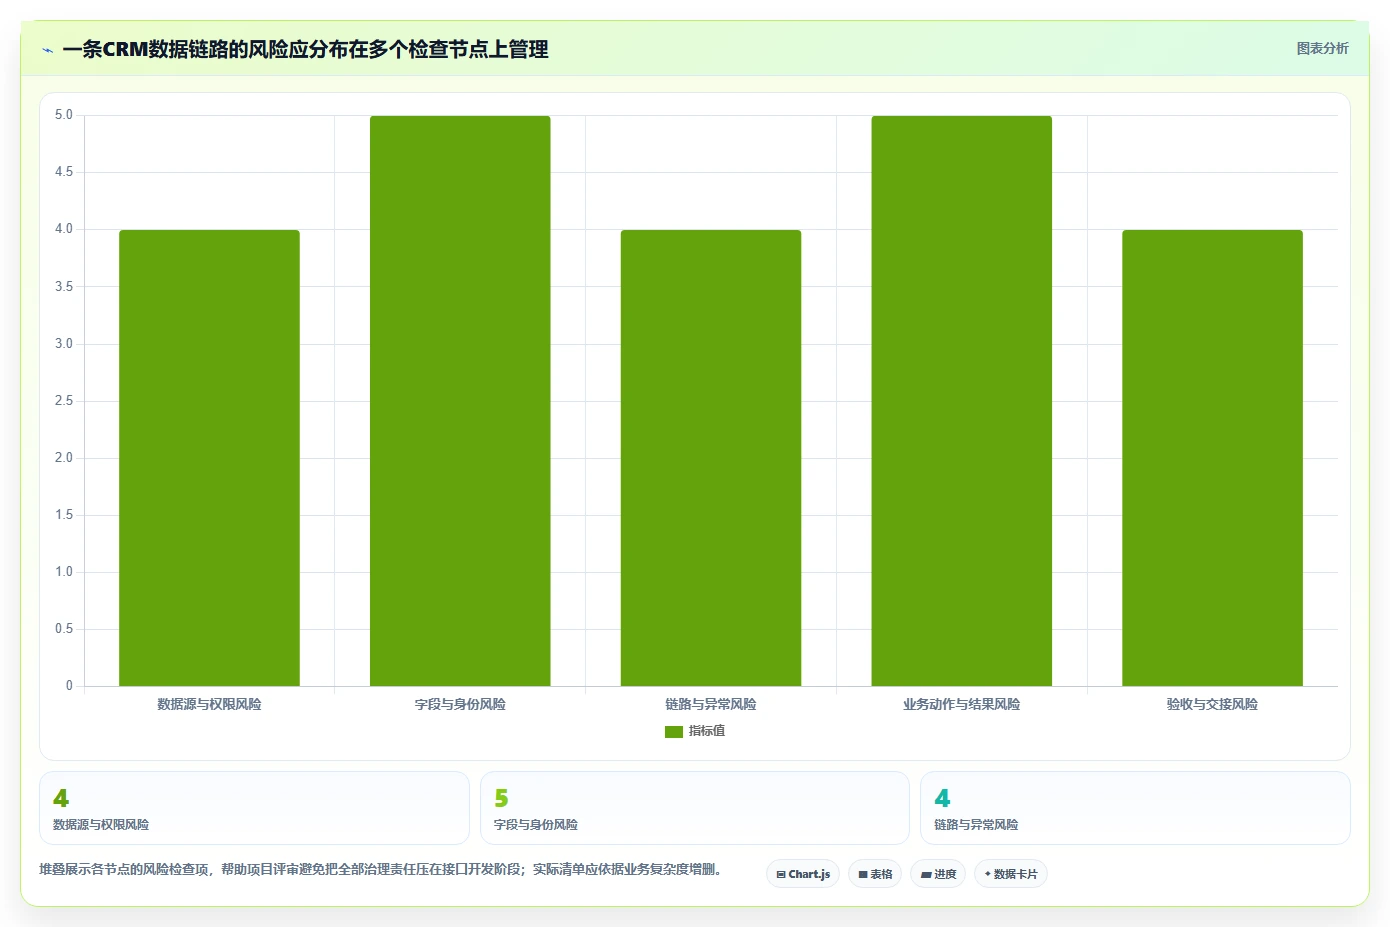Click the 业务动作与结果风险 x-axis label

click(x=962, y=704)
